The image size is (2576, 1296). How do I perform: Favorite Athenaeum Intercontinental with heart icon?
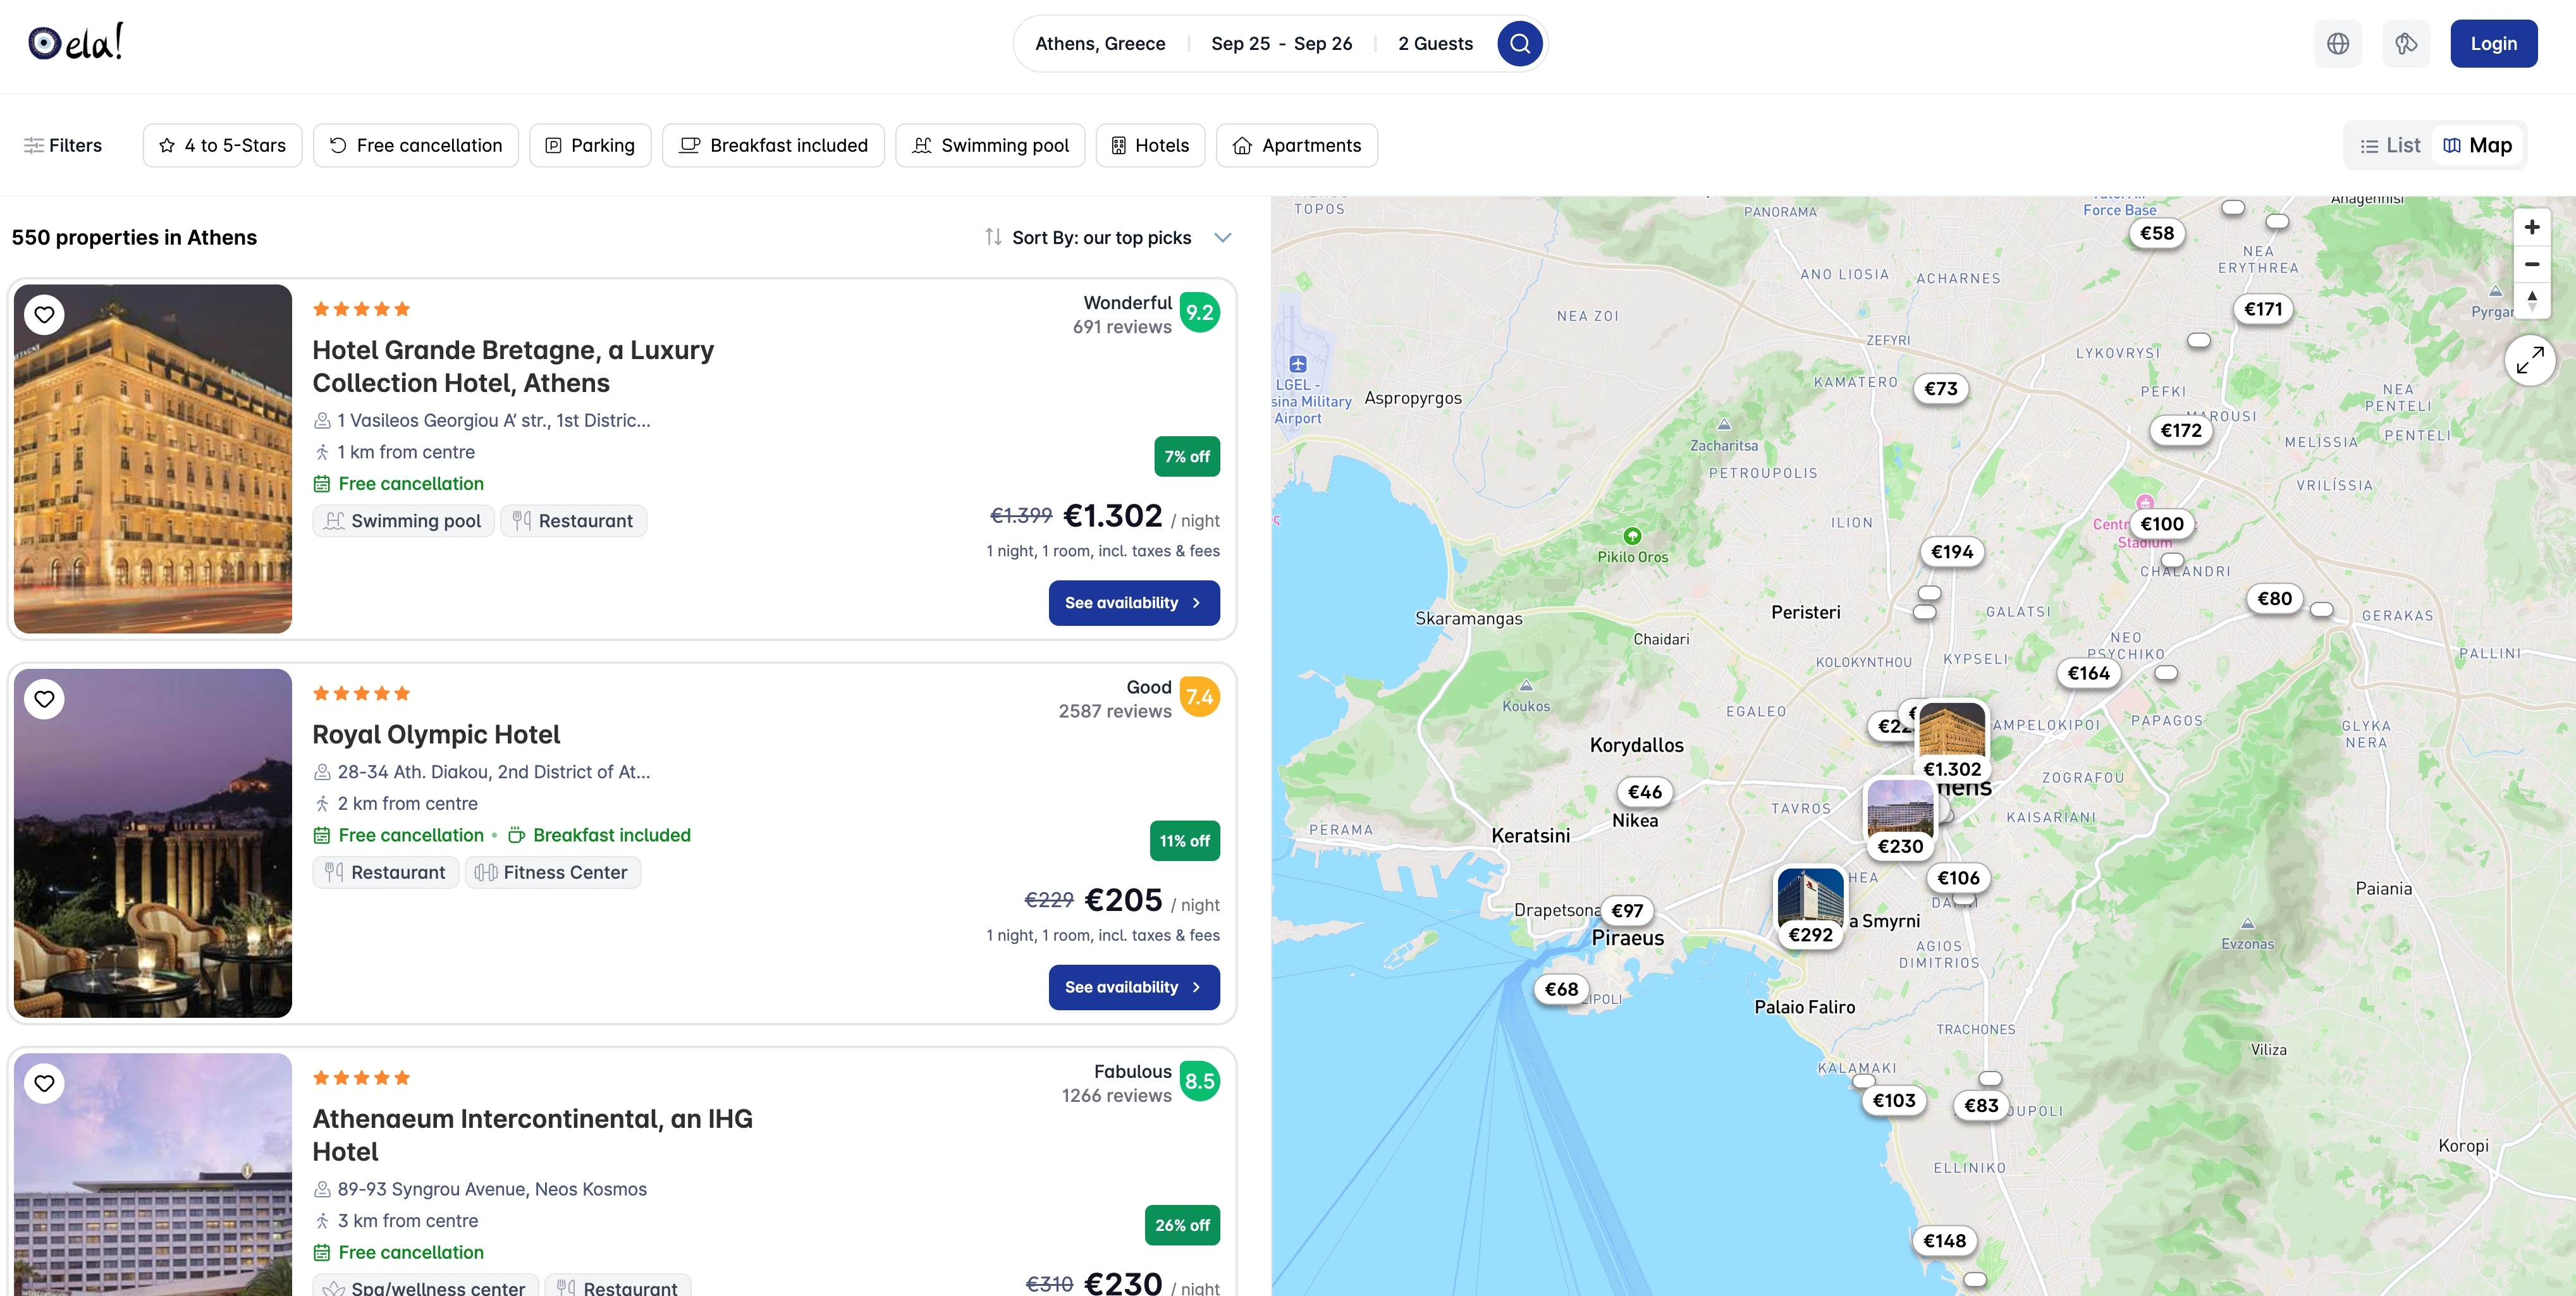pyautogui.click(x=44, y=1083)
